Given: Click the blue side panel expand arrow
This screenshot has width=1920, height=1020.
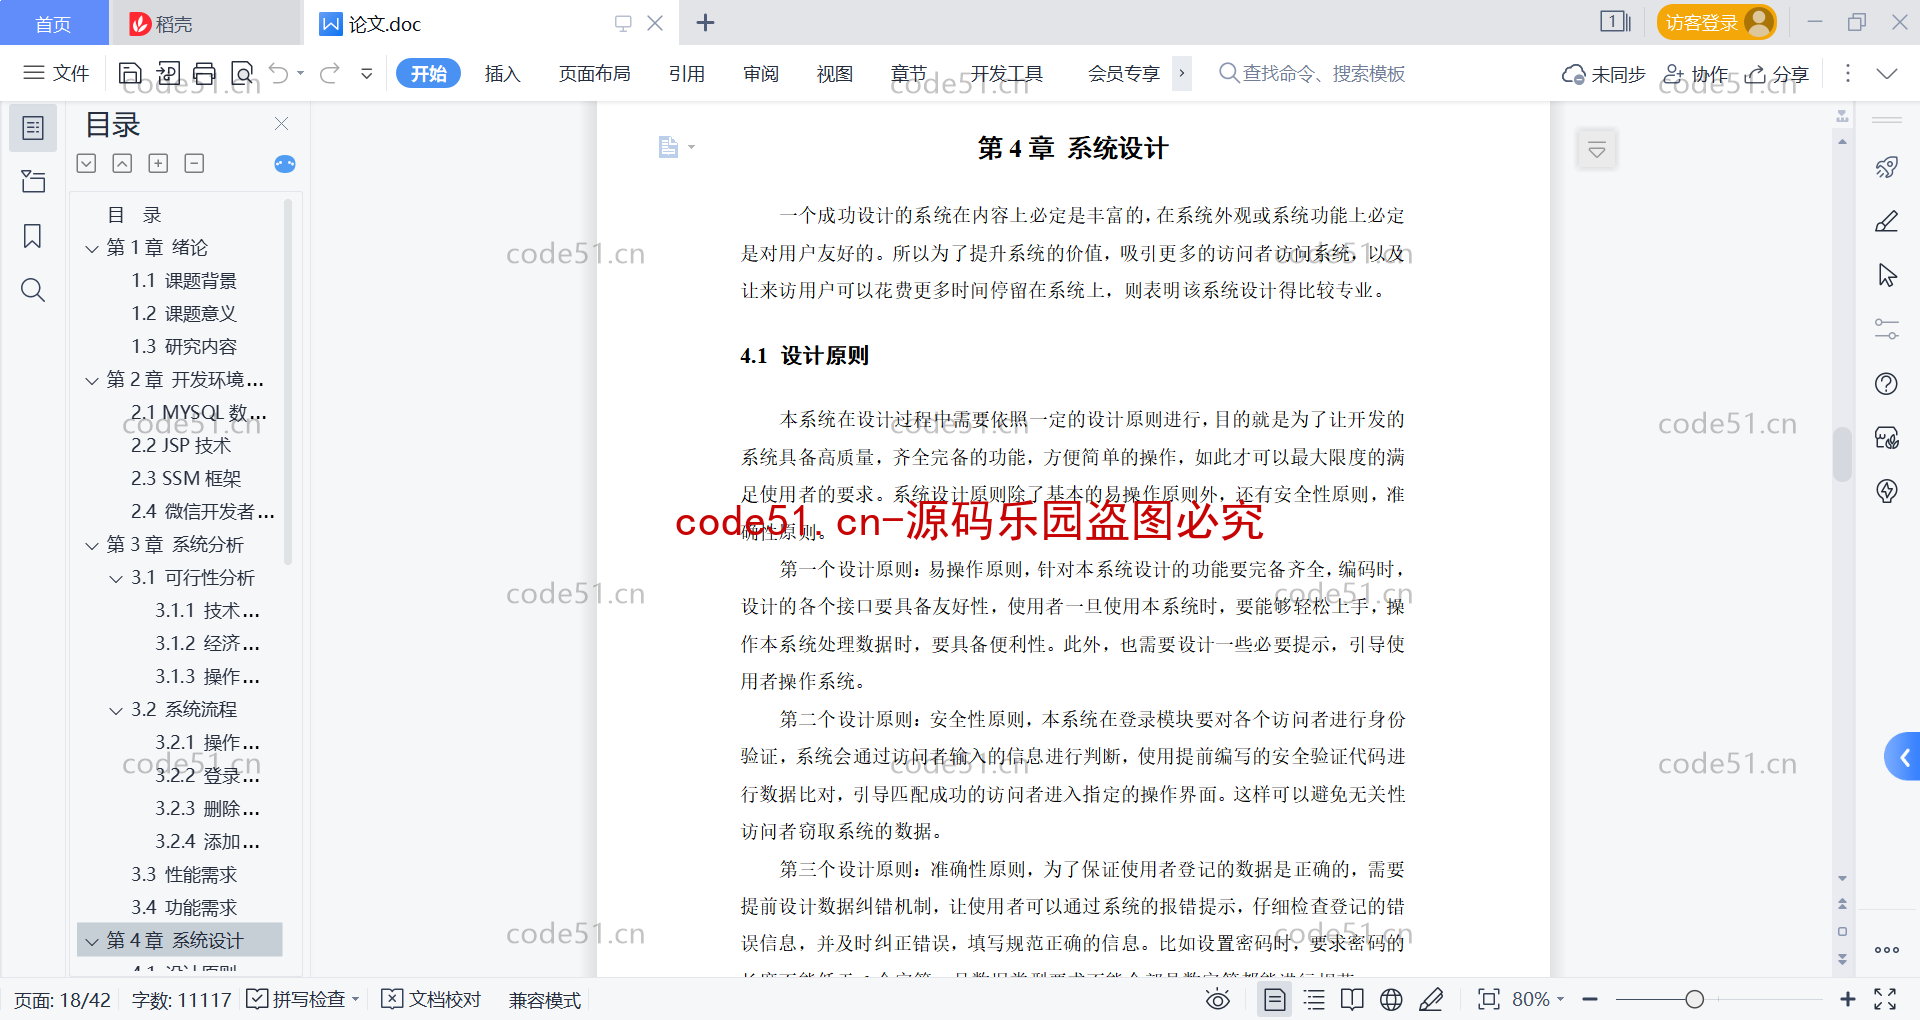Looking at the screenshot, I should click(x=1903, y=757).
